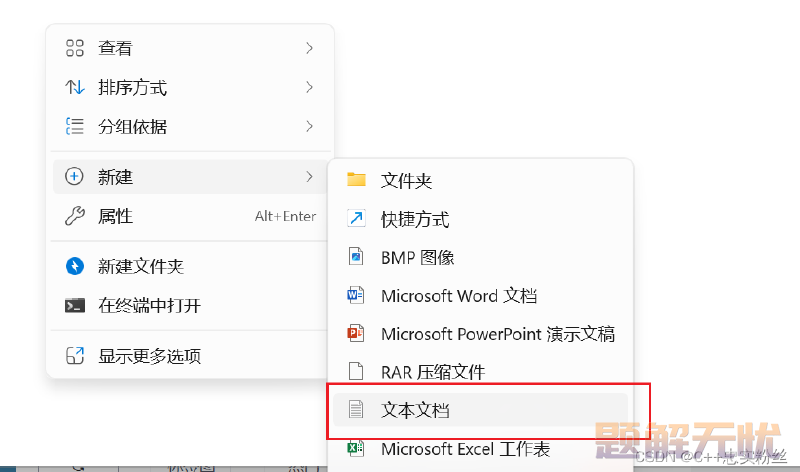Click the 显示更多选项 share-arrow icon
Screen dimensions: 800x472
click(x=74, y=356)
